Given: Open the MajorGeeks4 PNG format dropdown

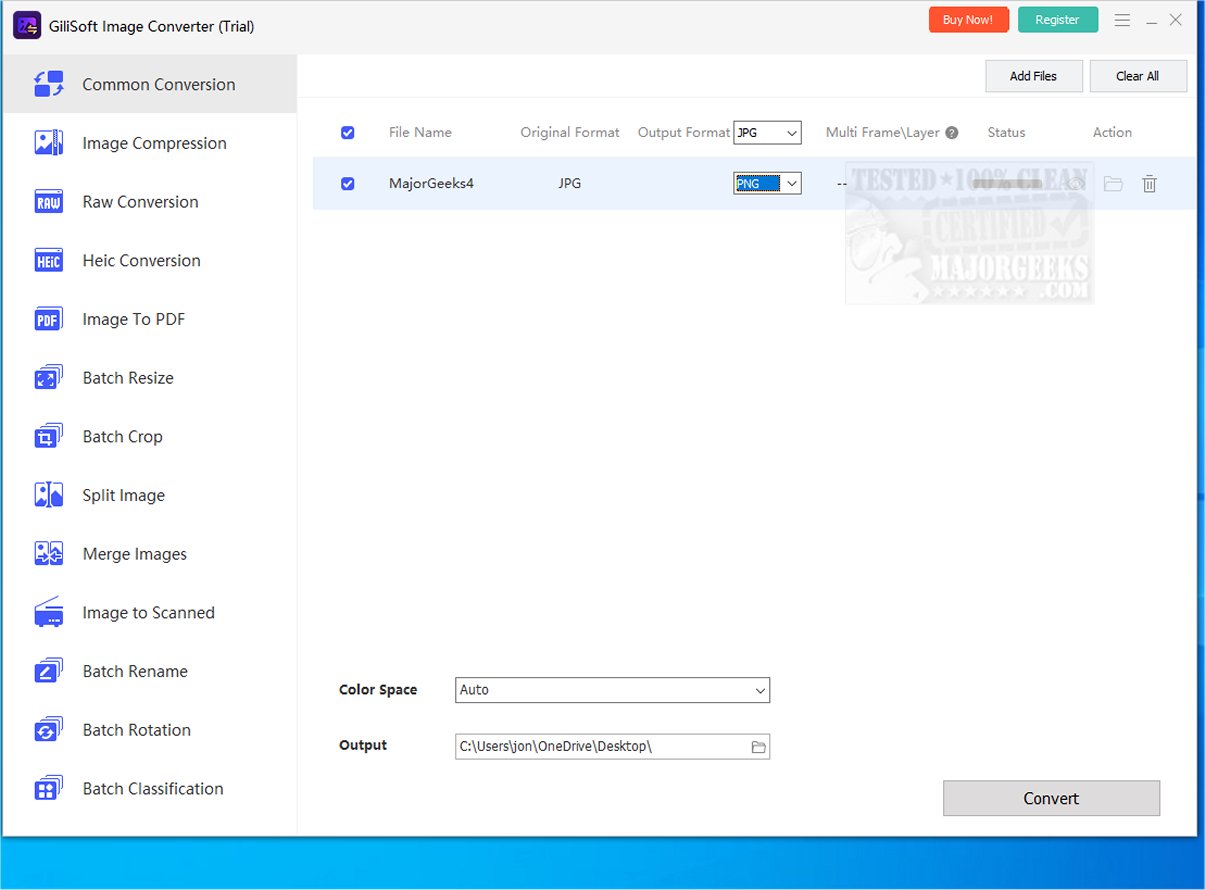Looking at the screenshot, I should pos(767,183).
